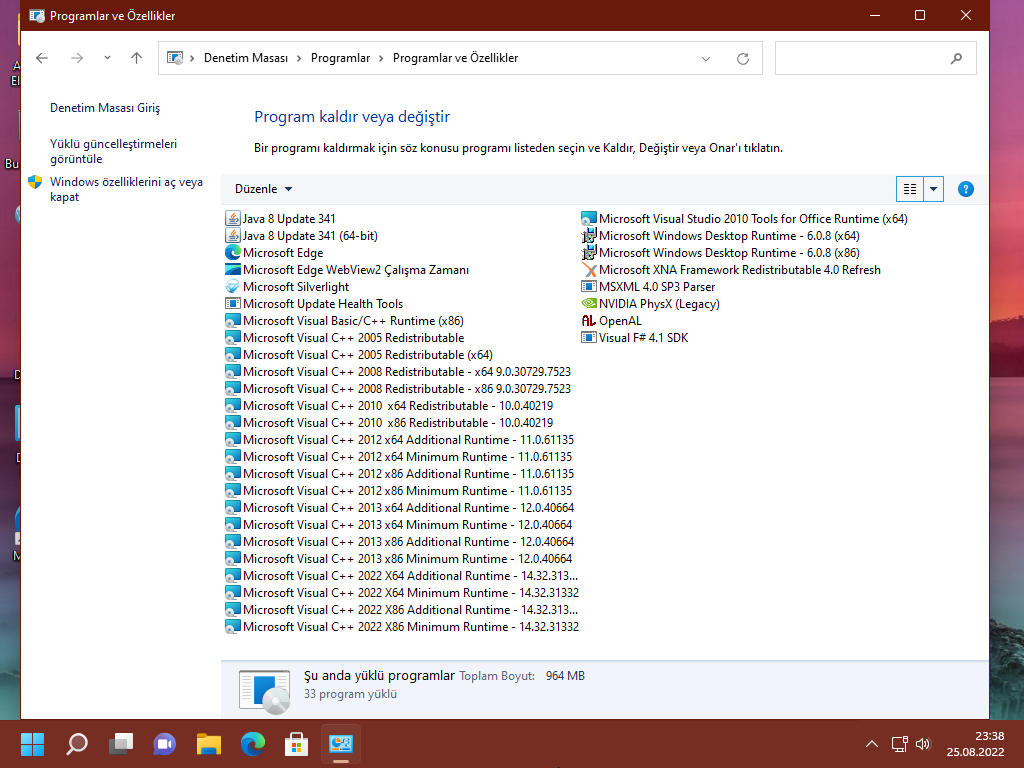1024x768 pixels.
Task: Click the blue Help question mark icon
Action: coord(965,188)
